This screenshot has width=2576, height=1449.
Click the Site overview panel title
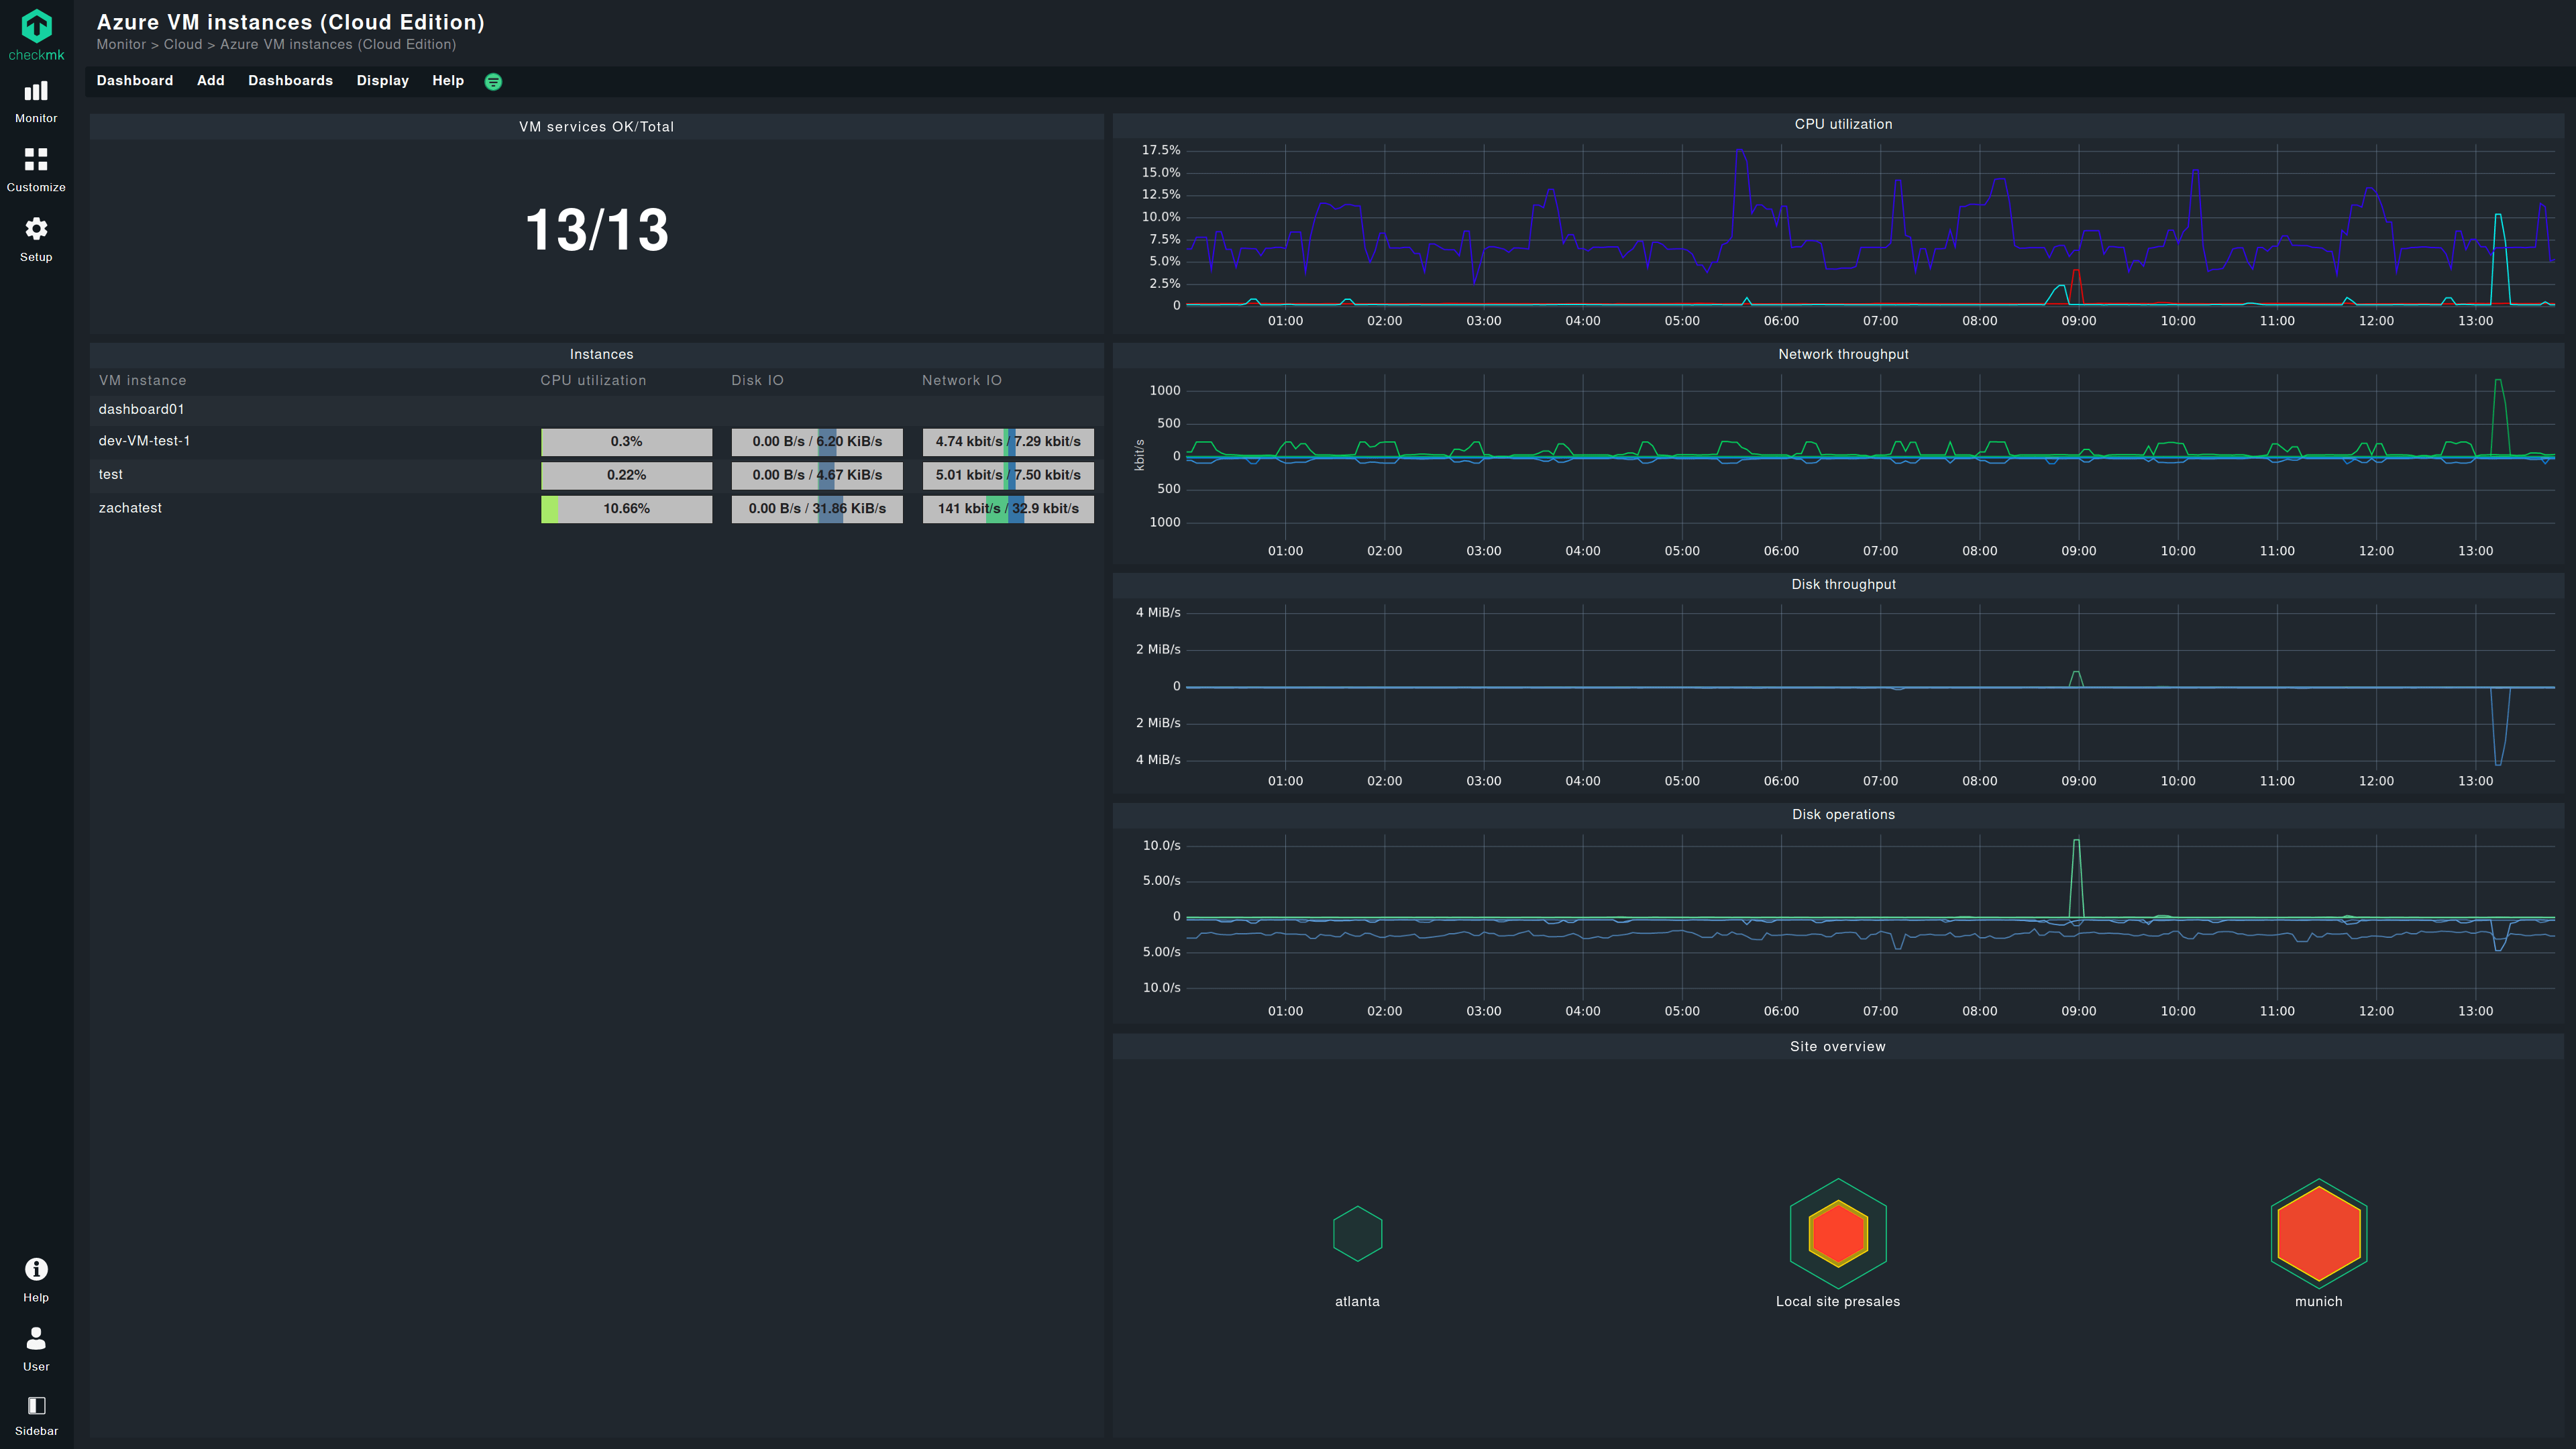[1838, 1046]
